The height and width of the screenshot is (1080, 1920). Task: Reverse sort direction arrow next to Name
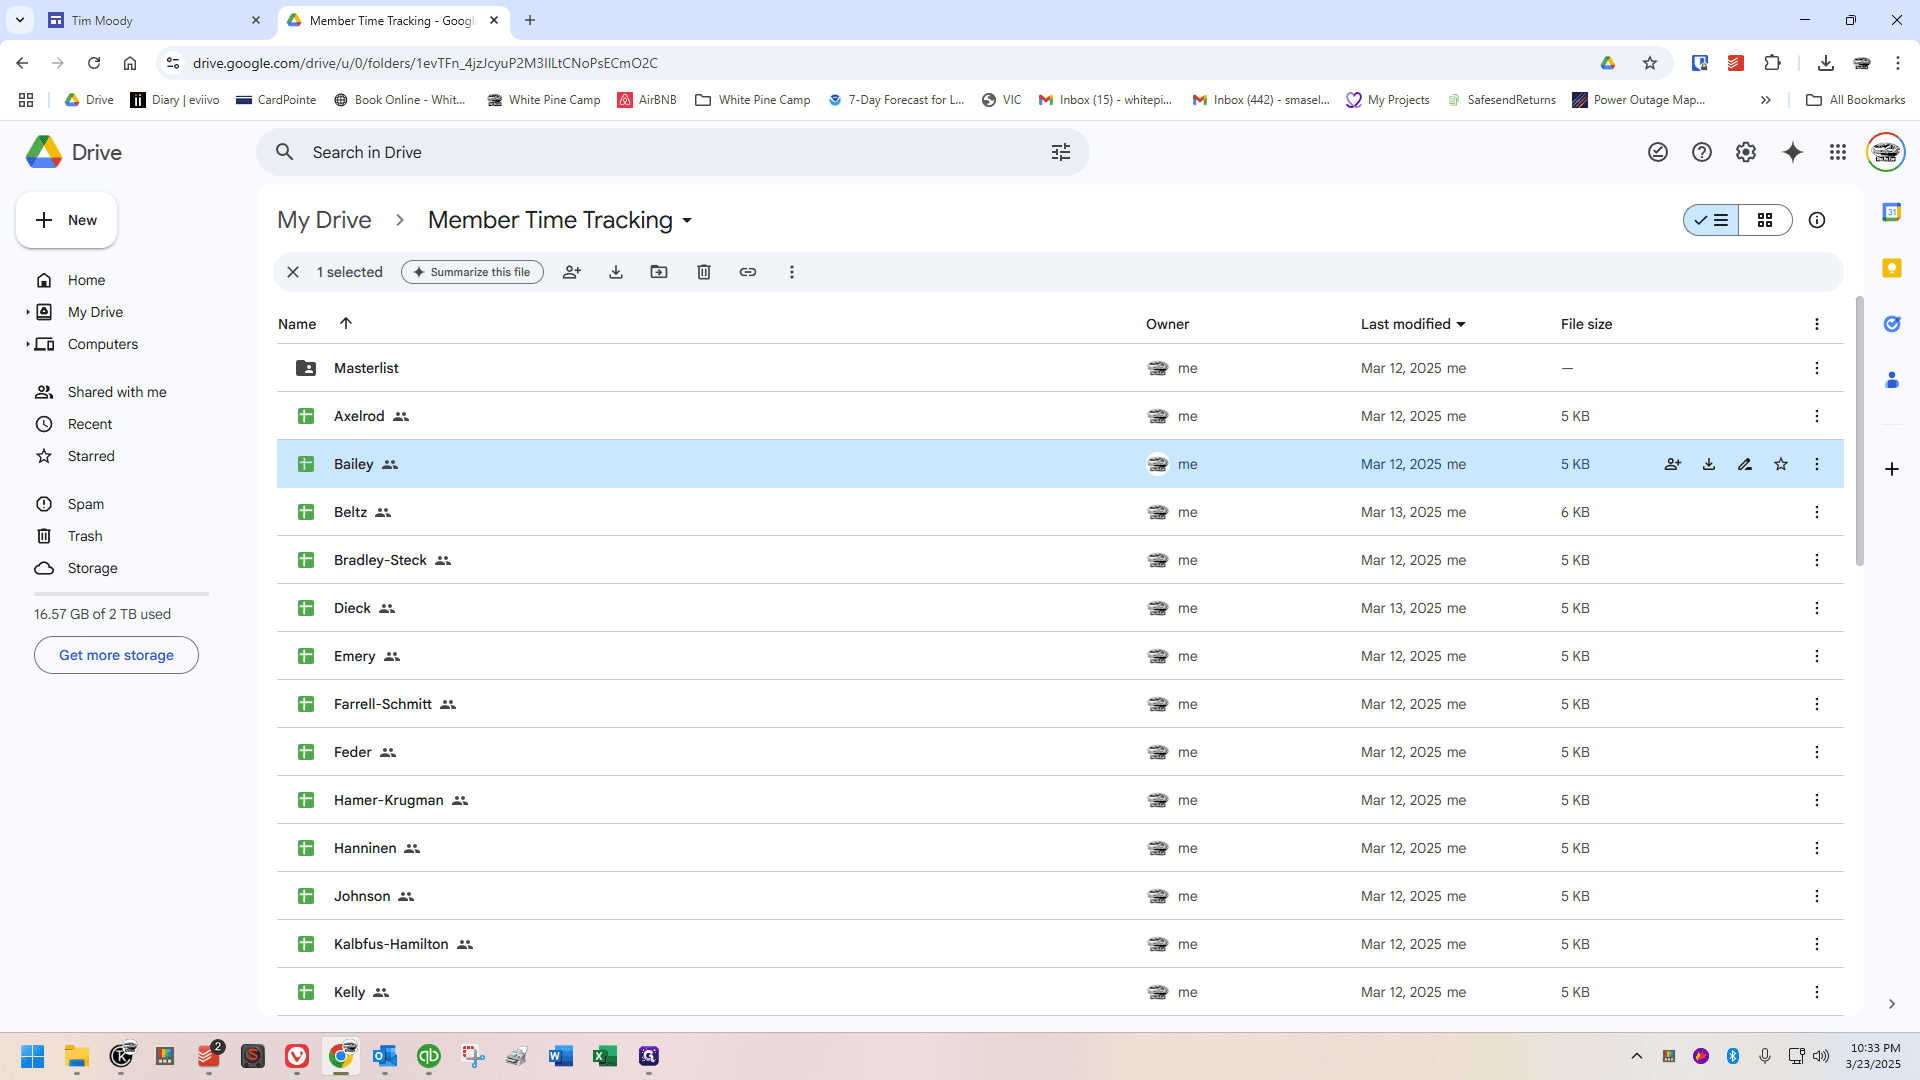[346, 323]
